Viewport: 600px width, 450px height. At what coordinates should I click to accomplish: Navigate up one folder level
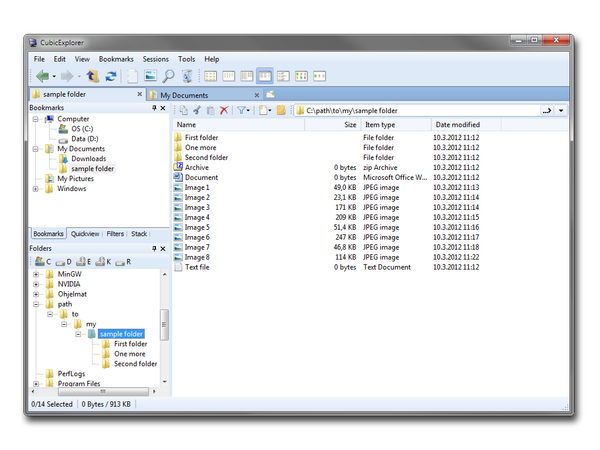[x=92, y=76]
